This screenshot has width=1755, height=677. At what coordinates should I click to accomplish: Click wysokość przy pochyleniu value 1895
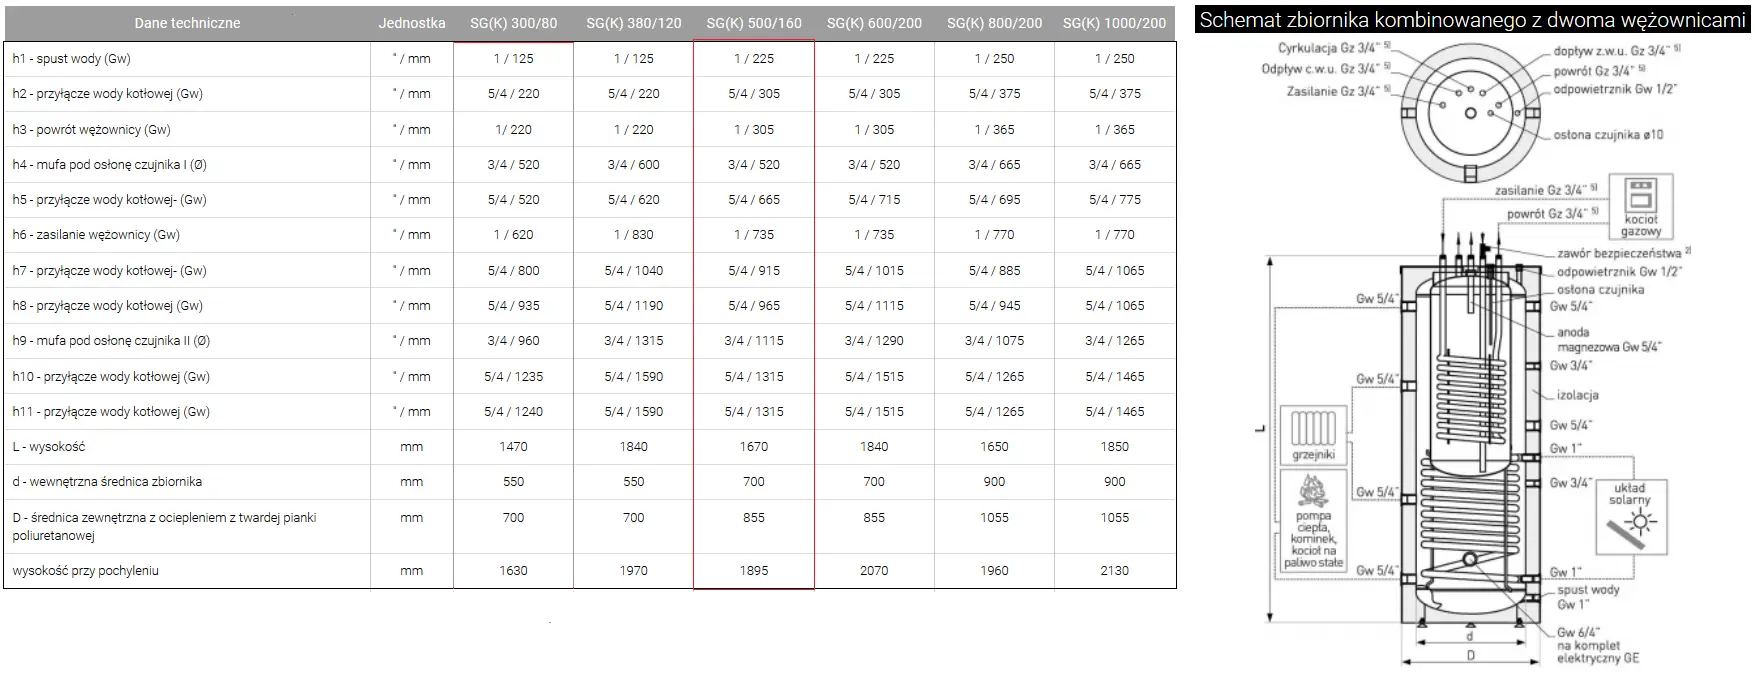[x=754, y=571]
